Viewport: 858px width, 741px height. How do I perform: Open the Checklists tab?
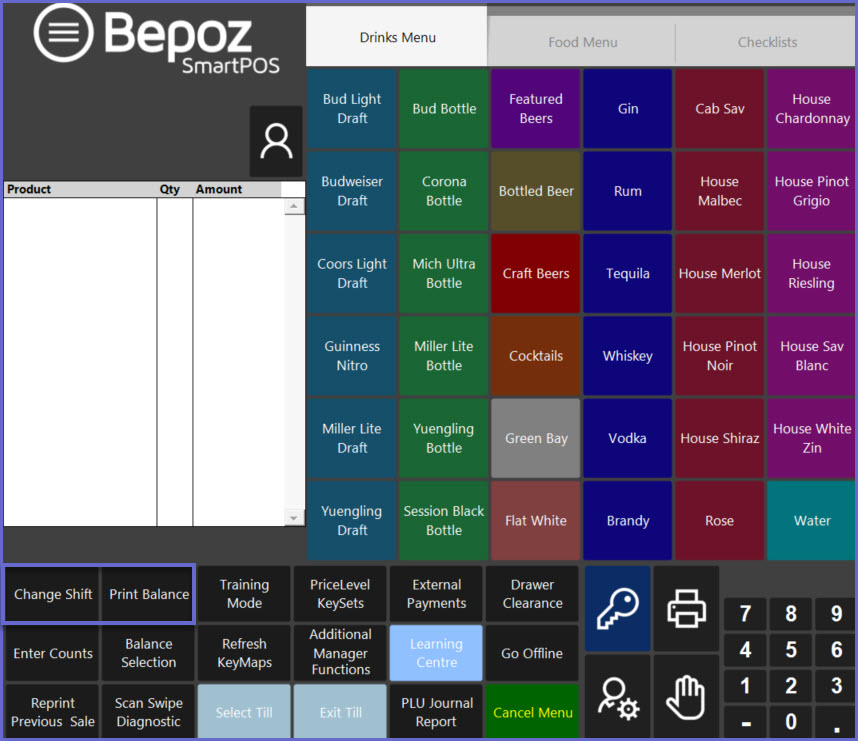767,42
